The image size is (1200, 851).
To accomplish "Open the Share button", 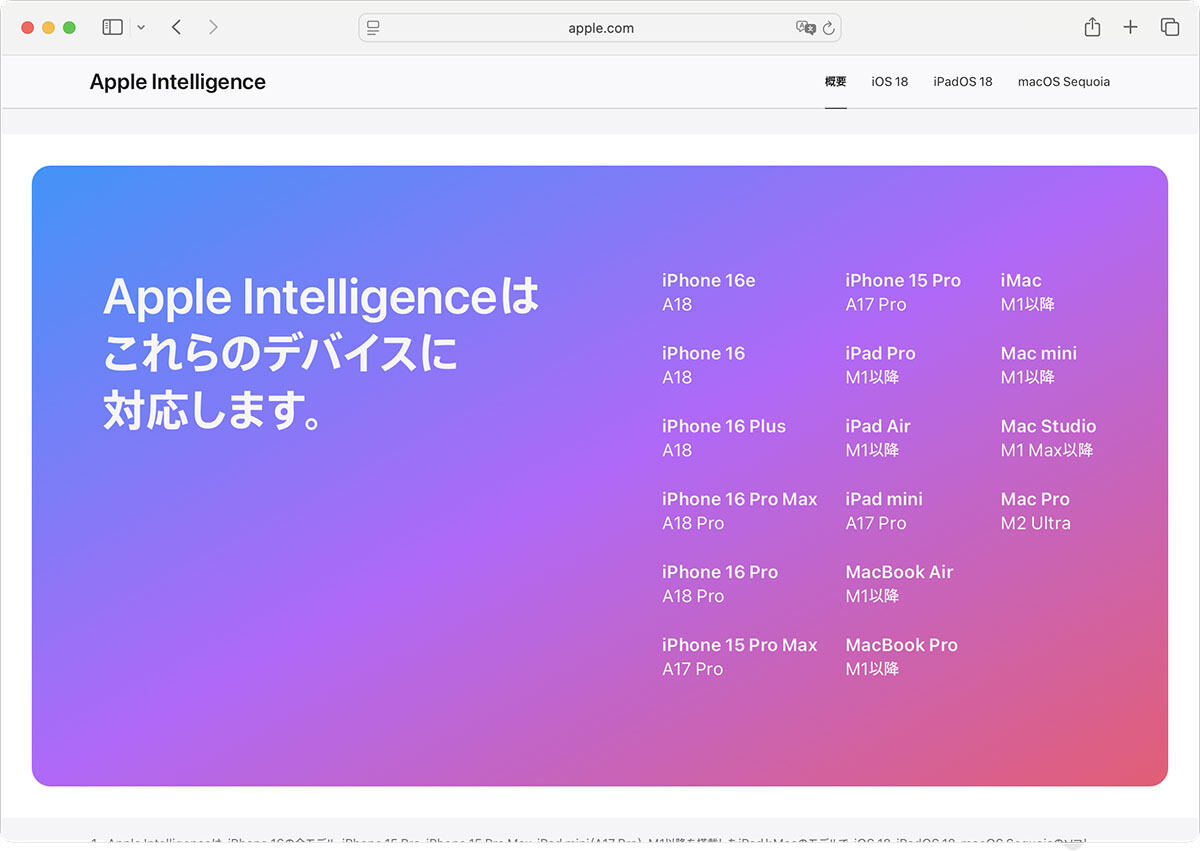I will point(1092,28).
